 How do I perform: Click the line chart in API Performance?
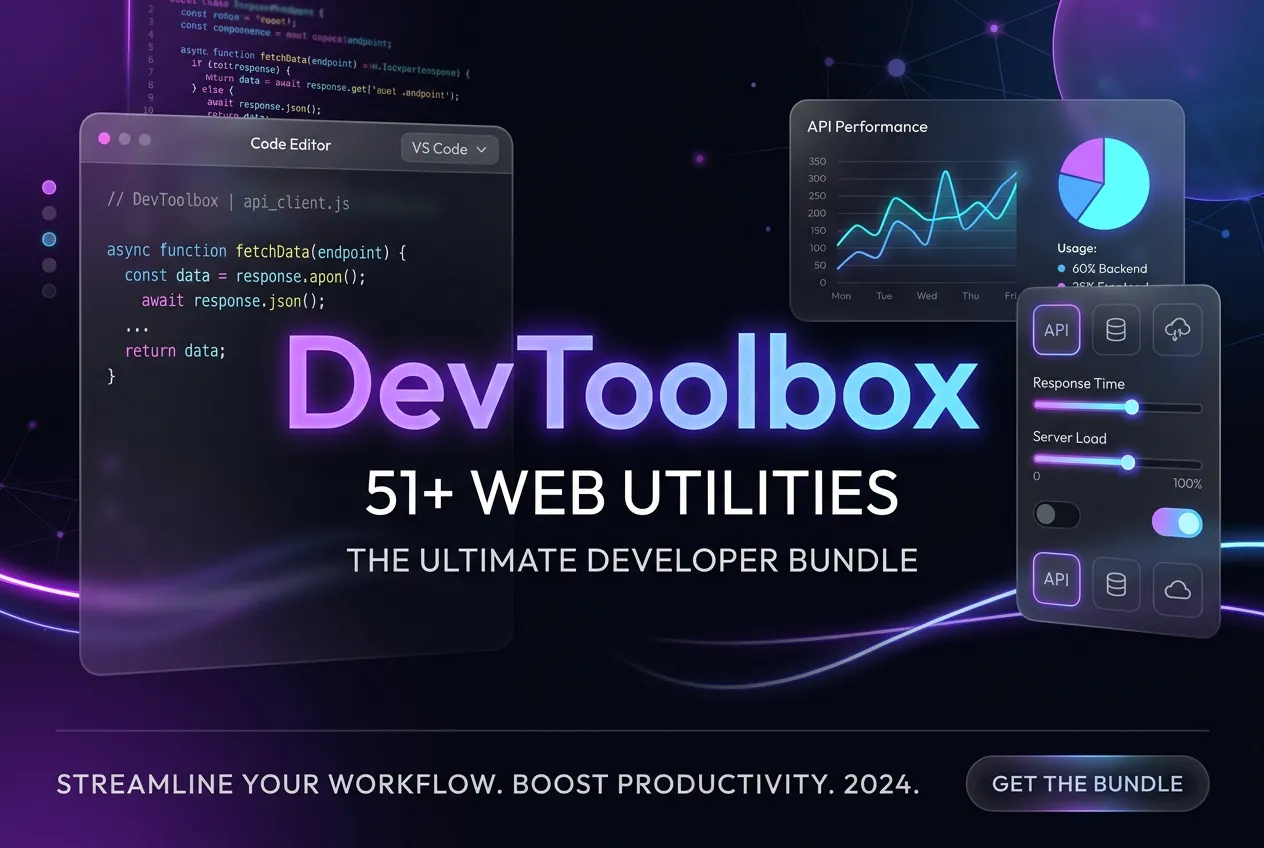pos(927,222)
